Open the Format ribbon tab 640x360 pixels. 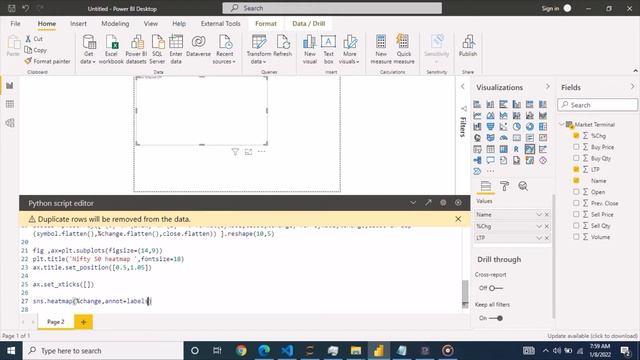pos(266,24)
